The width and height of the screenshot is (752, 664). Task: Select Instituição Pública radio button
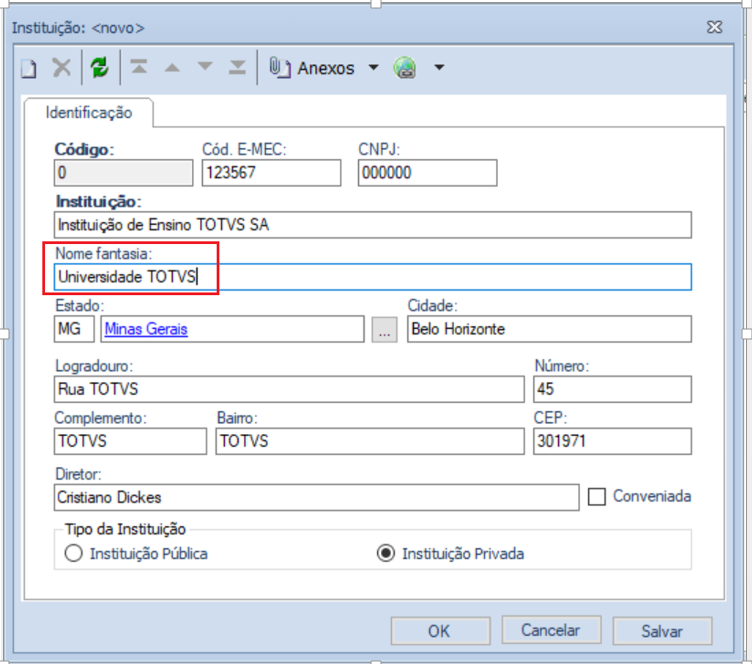[73, 553]
